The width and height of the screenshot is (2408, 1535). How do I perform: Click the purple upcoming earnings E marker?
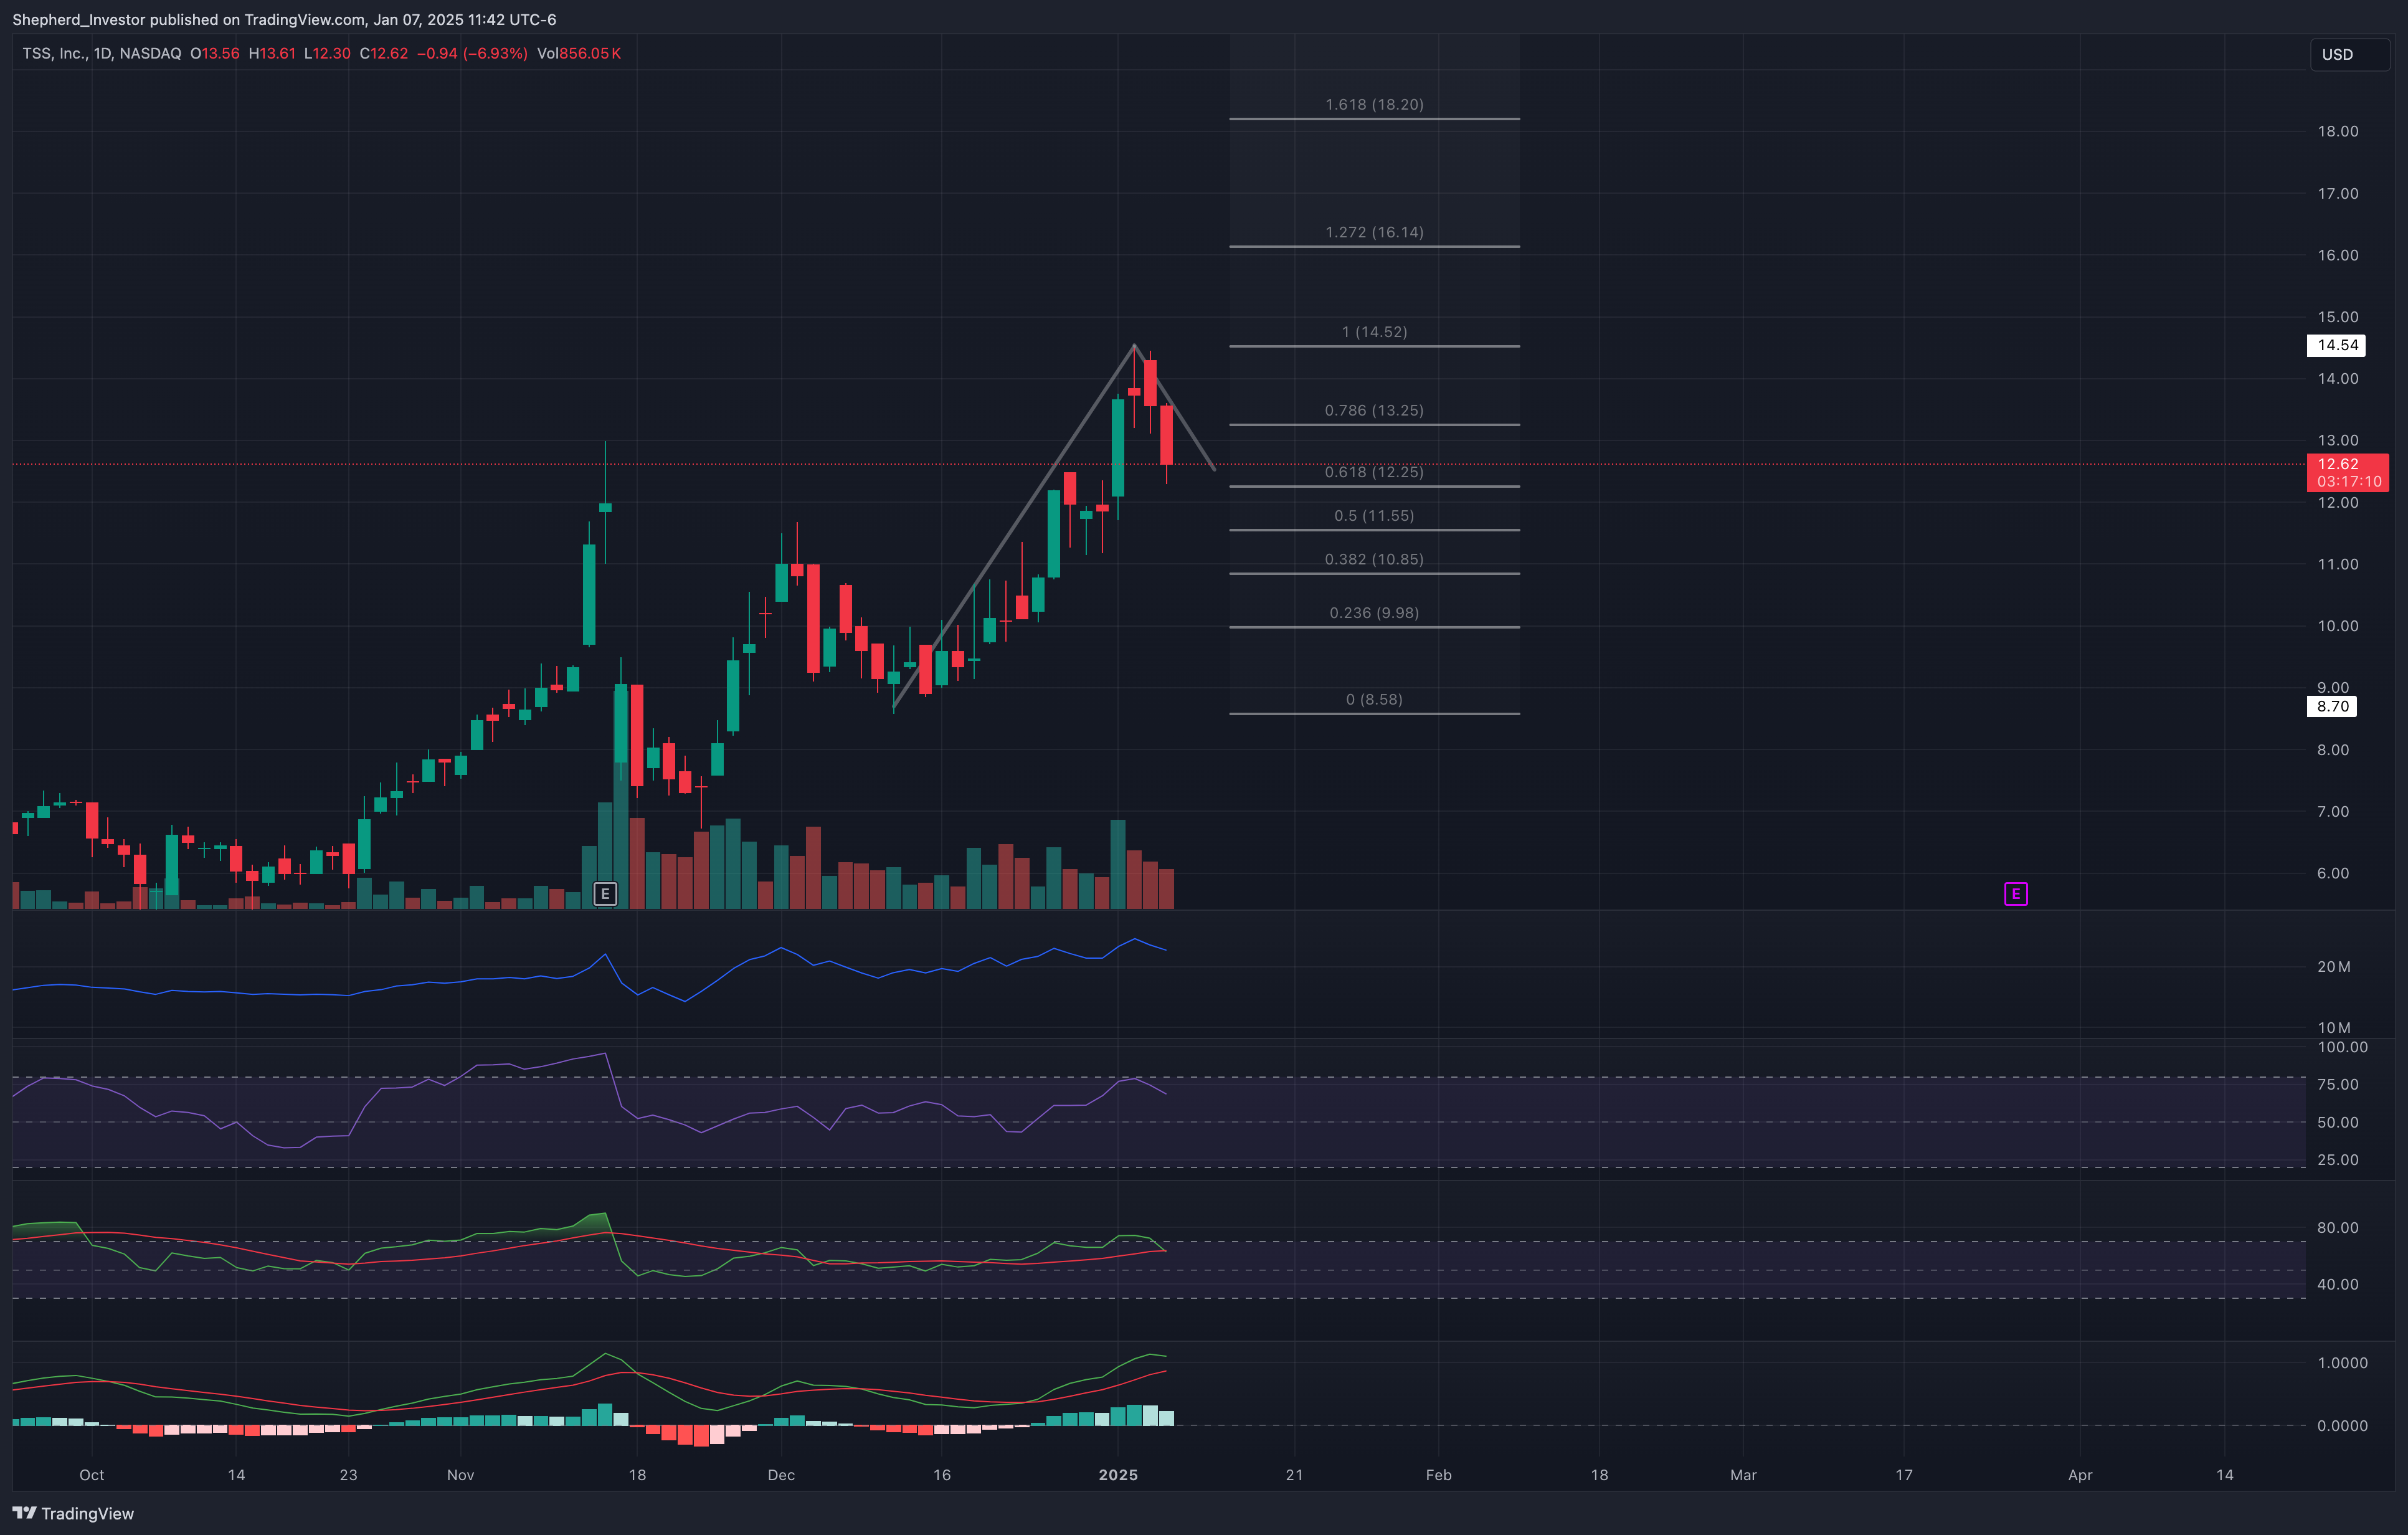pos(2015,893)
